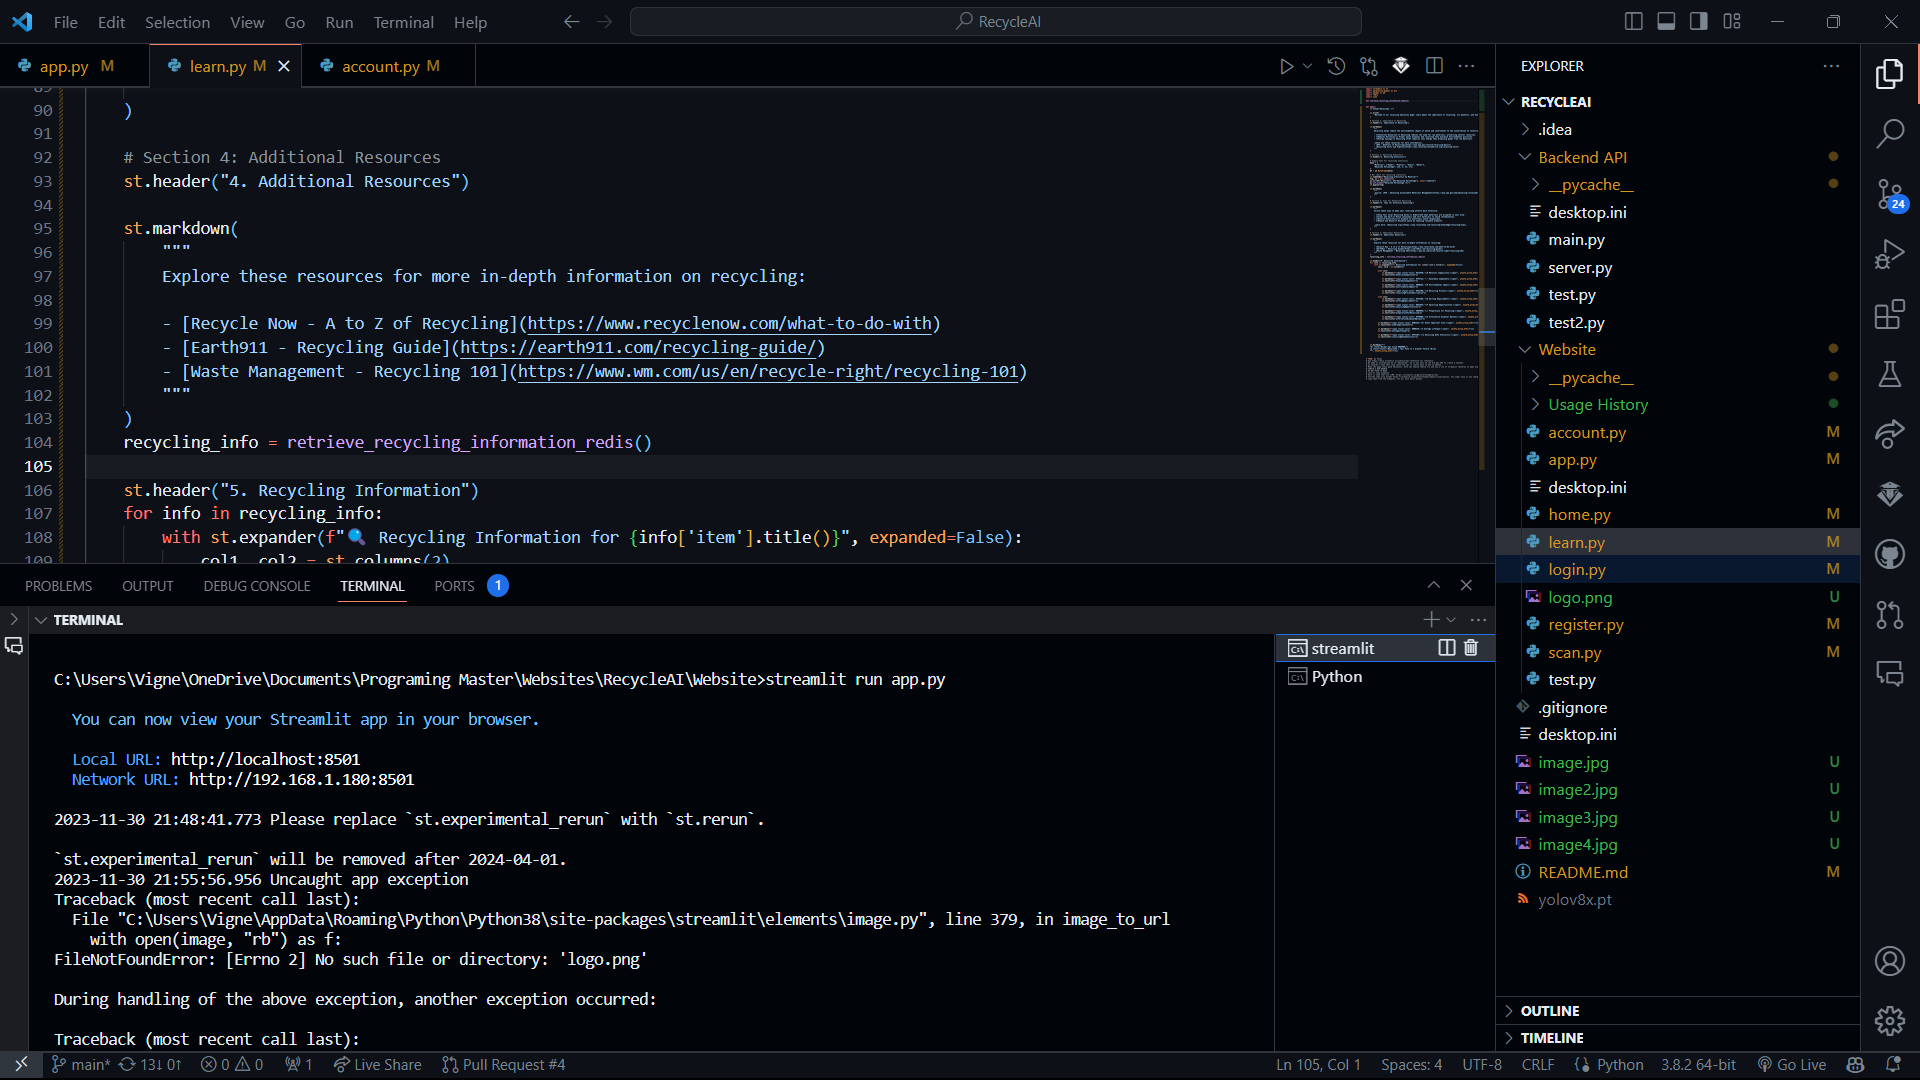Click Go Live in status bar
The height and width of the screenshot is (1080, 1920).
tap(1792, 1065)
